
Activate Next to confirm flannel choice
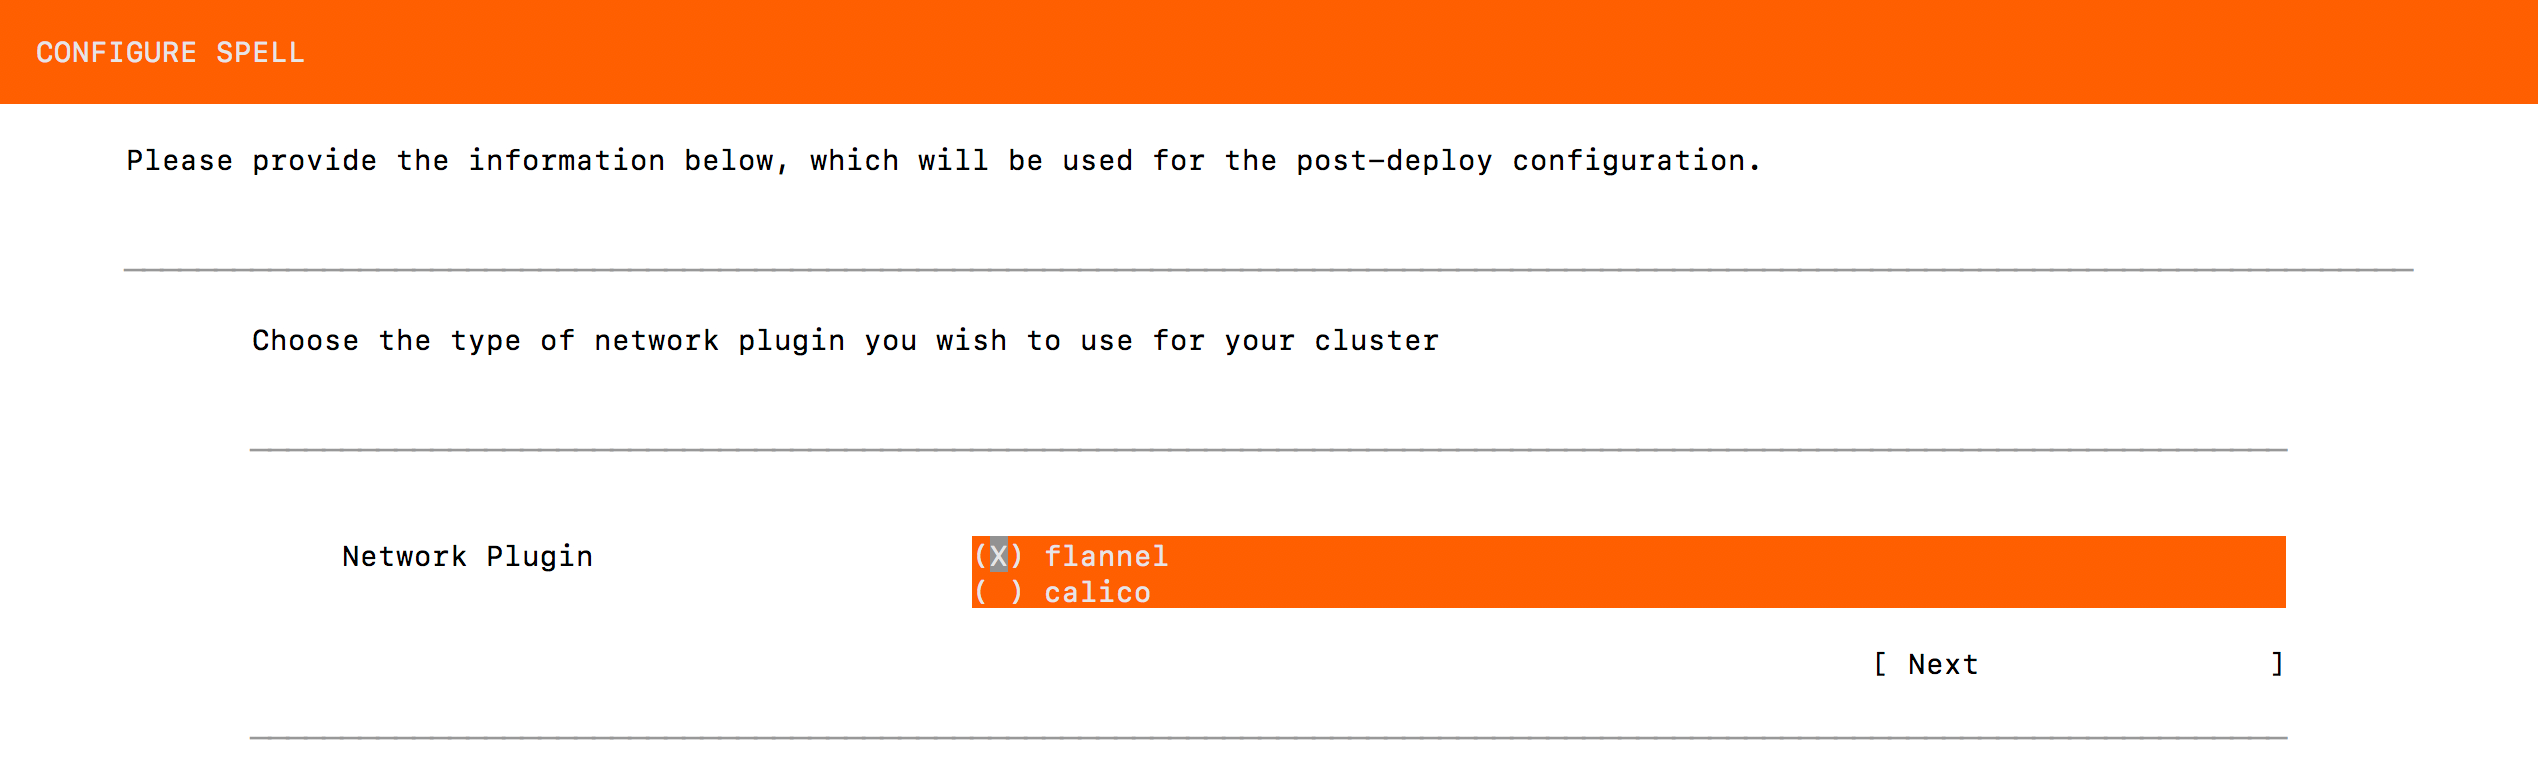1942,663
